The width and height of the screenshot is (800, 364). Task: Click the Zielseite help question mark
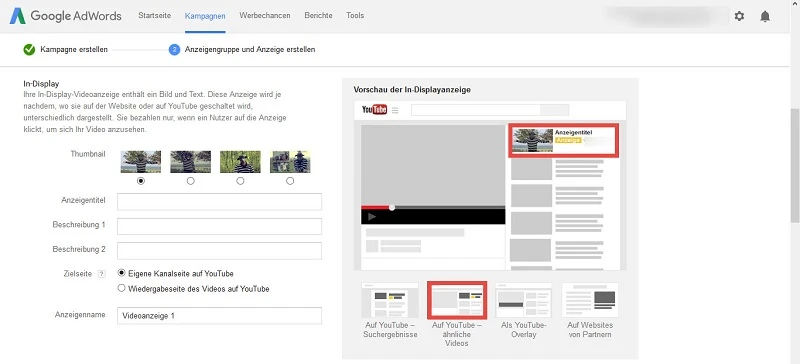[x=102, y=274]
